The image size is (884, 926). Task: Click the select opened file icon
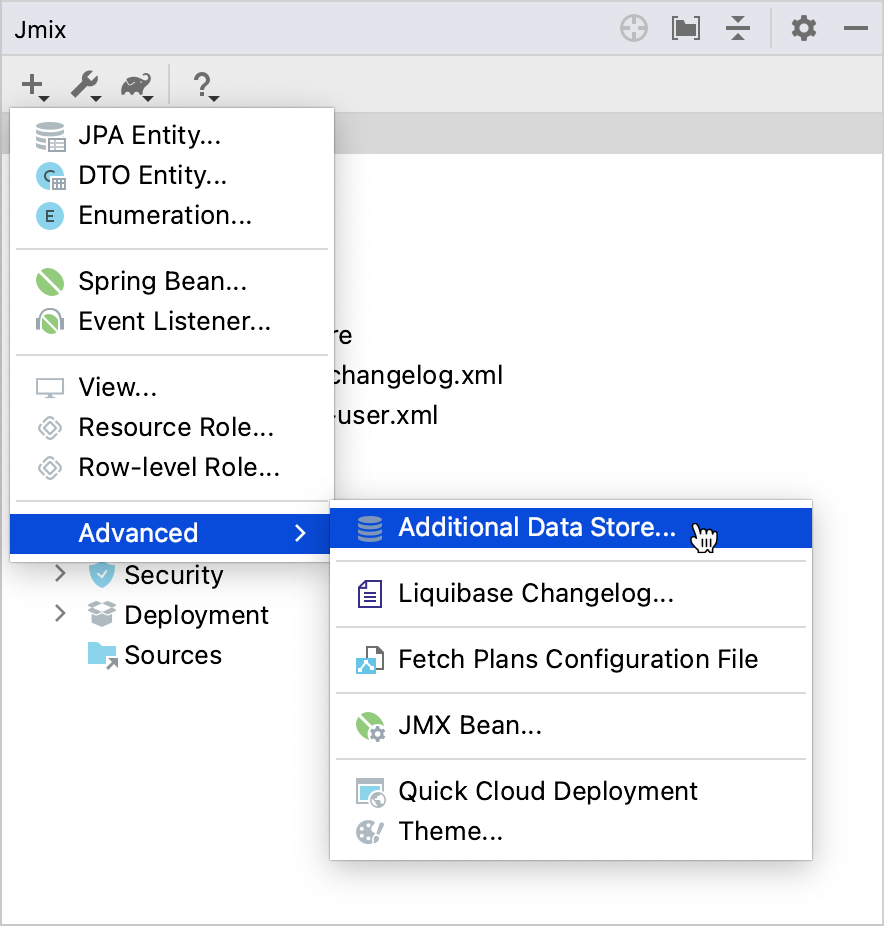[686, 28]
